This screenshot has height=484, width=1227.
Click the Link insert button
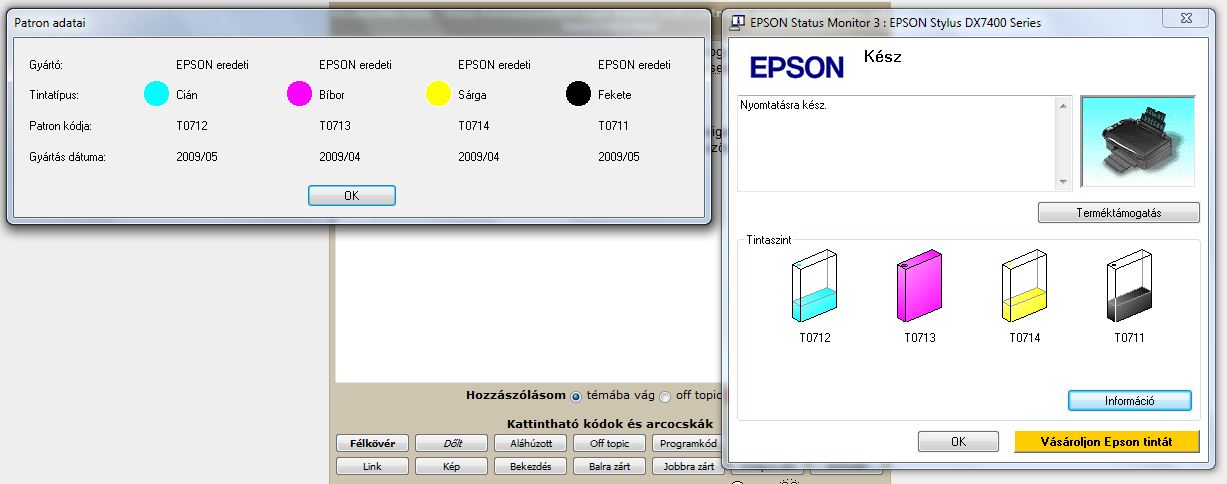click(x=372, y=466)
